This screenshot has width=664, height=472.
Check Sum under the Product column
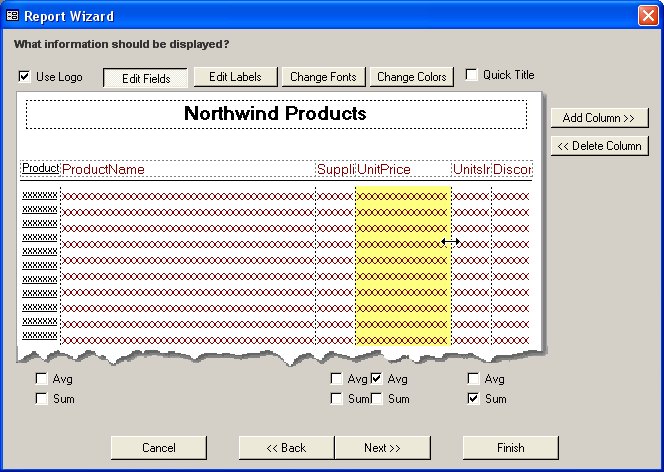click(42, 398)
